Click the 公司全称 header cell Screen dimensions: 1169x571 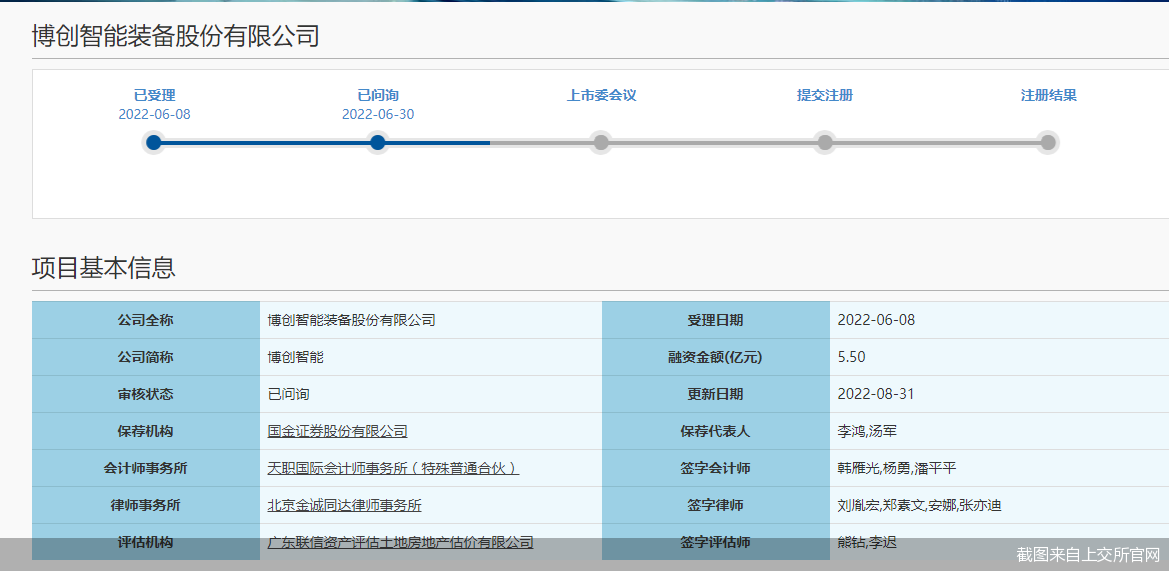click(x=145, y=321)
